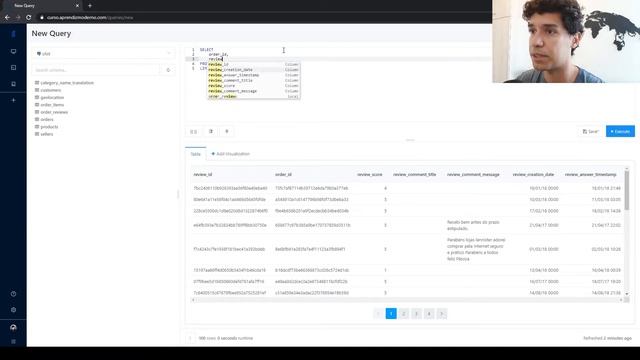
Task: Sort by order_id column header
Action: (x=283, y=175)
